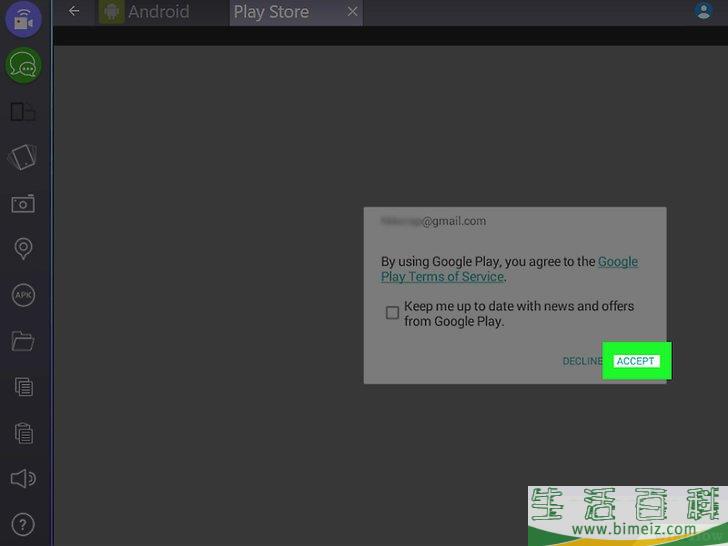
Task: Click the rotate screen cards icon
Action: [x=23, y=157]
